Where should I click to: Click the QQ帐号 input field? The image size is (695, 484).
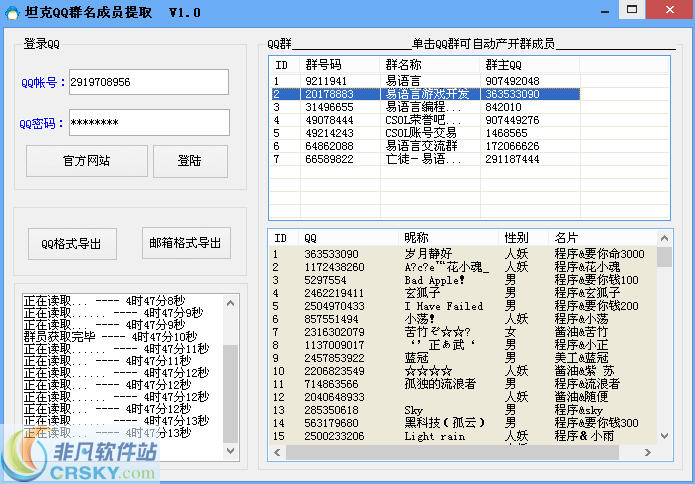click(x=149, y=82)
